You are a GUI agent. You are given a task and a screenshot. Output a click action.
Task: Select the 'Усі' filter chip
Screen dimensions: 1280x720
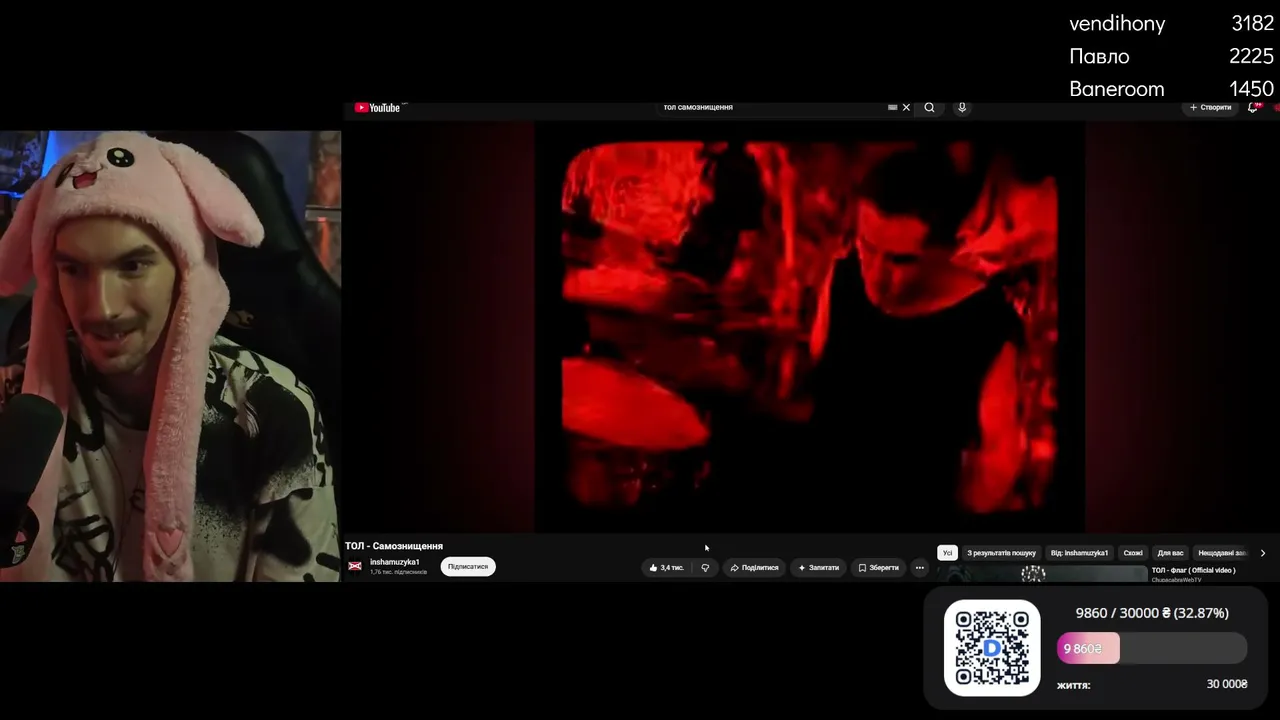[947, 553]
